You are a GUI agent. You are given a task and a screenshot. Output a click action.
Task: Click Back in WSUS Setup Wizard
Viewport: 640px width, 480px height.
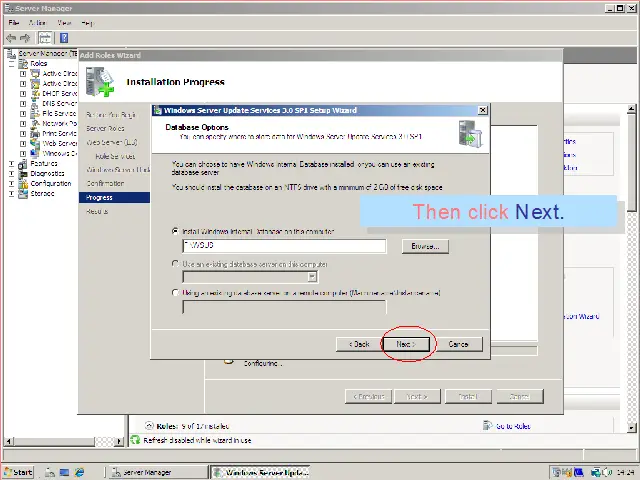point(359,344)
